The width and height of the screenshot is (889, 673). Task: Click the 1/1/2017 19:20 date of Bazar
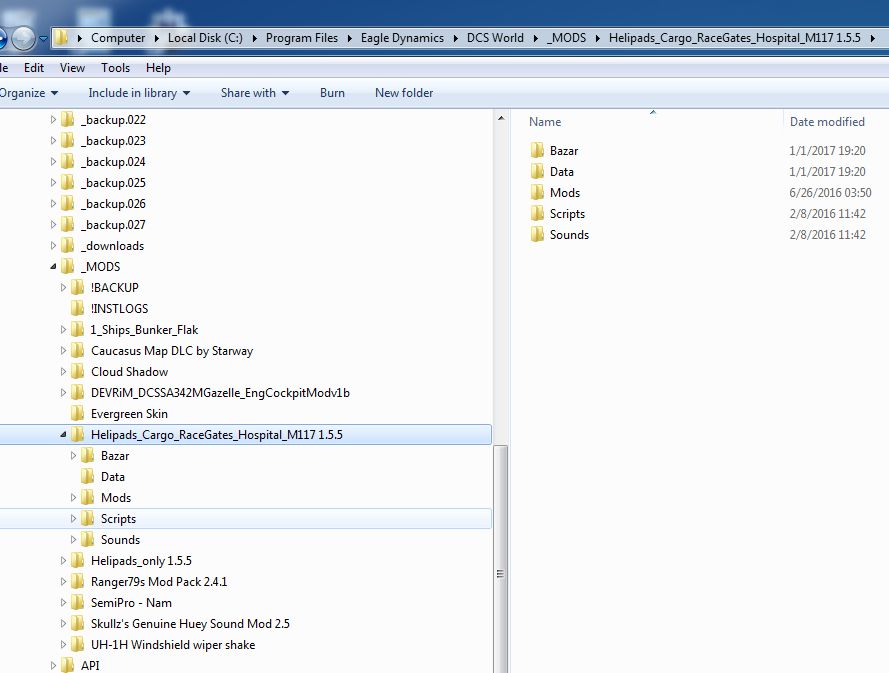pyautogui.click(x=827, y=150)
